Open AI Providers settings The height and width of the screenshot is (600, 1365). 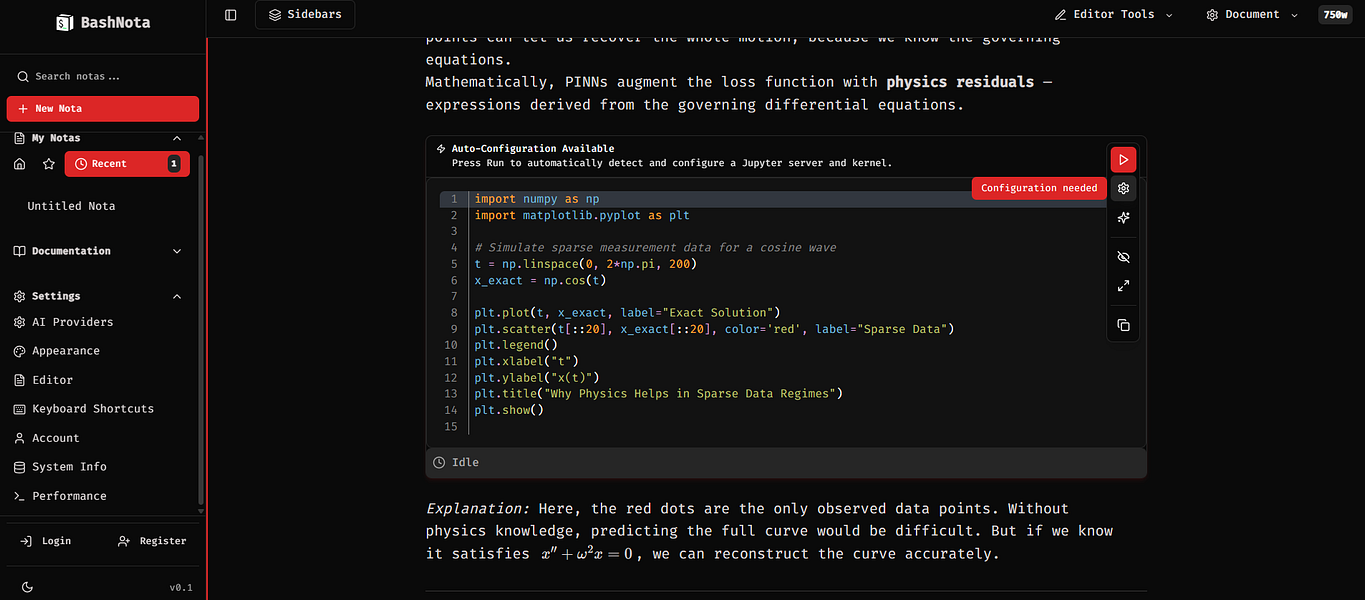pos(72,322)
